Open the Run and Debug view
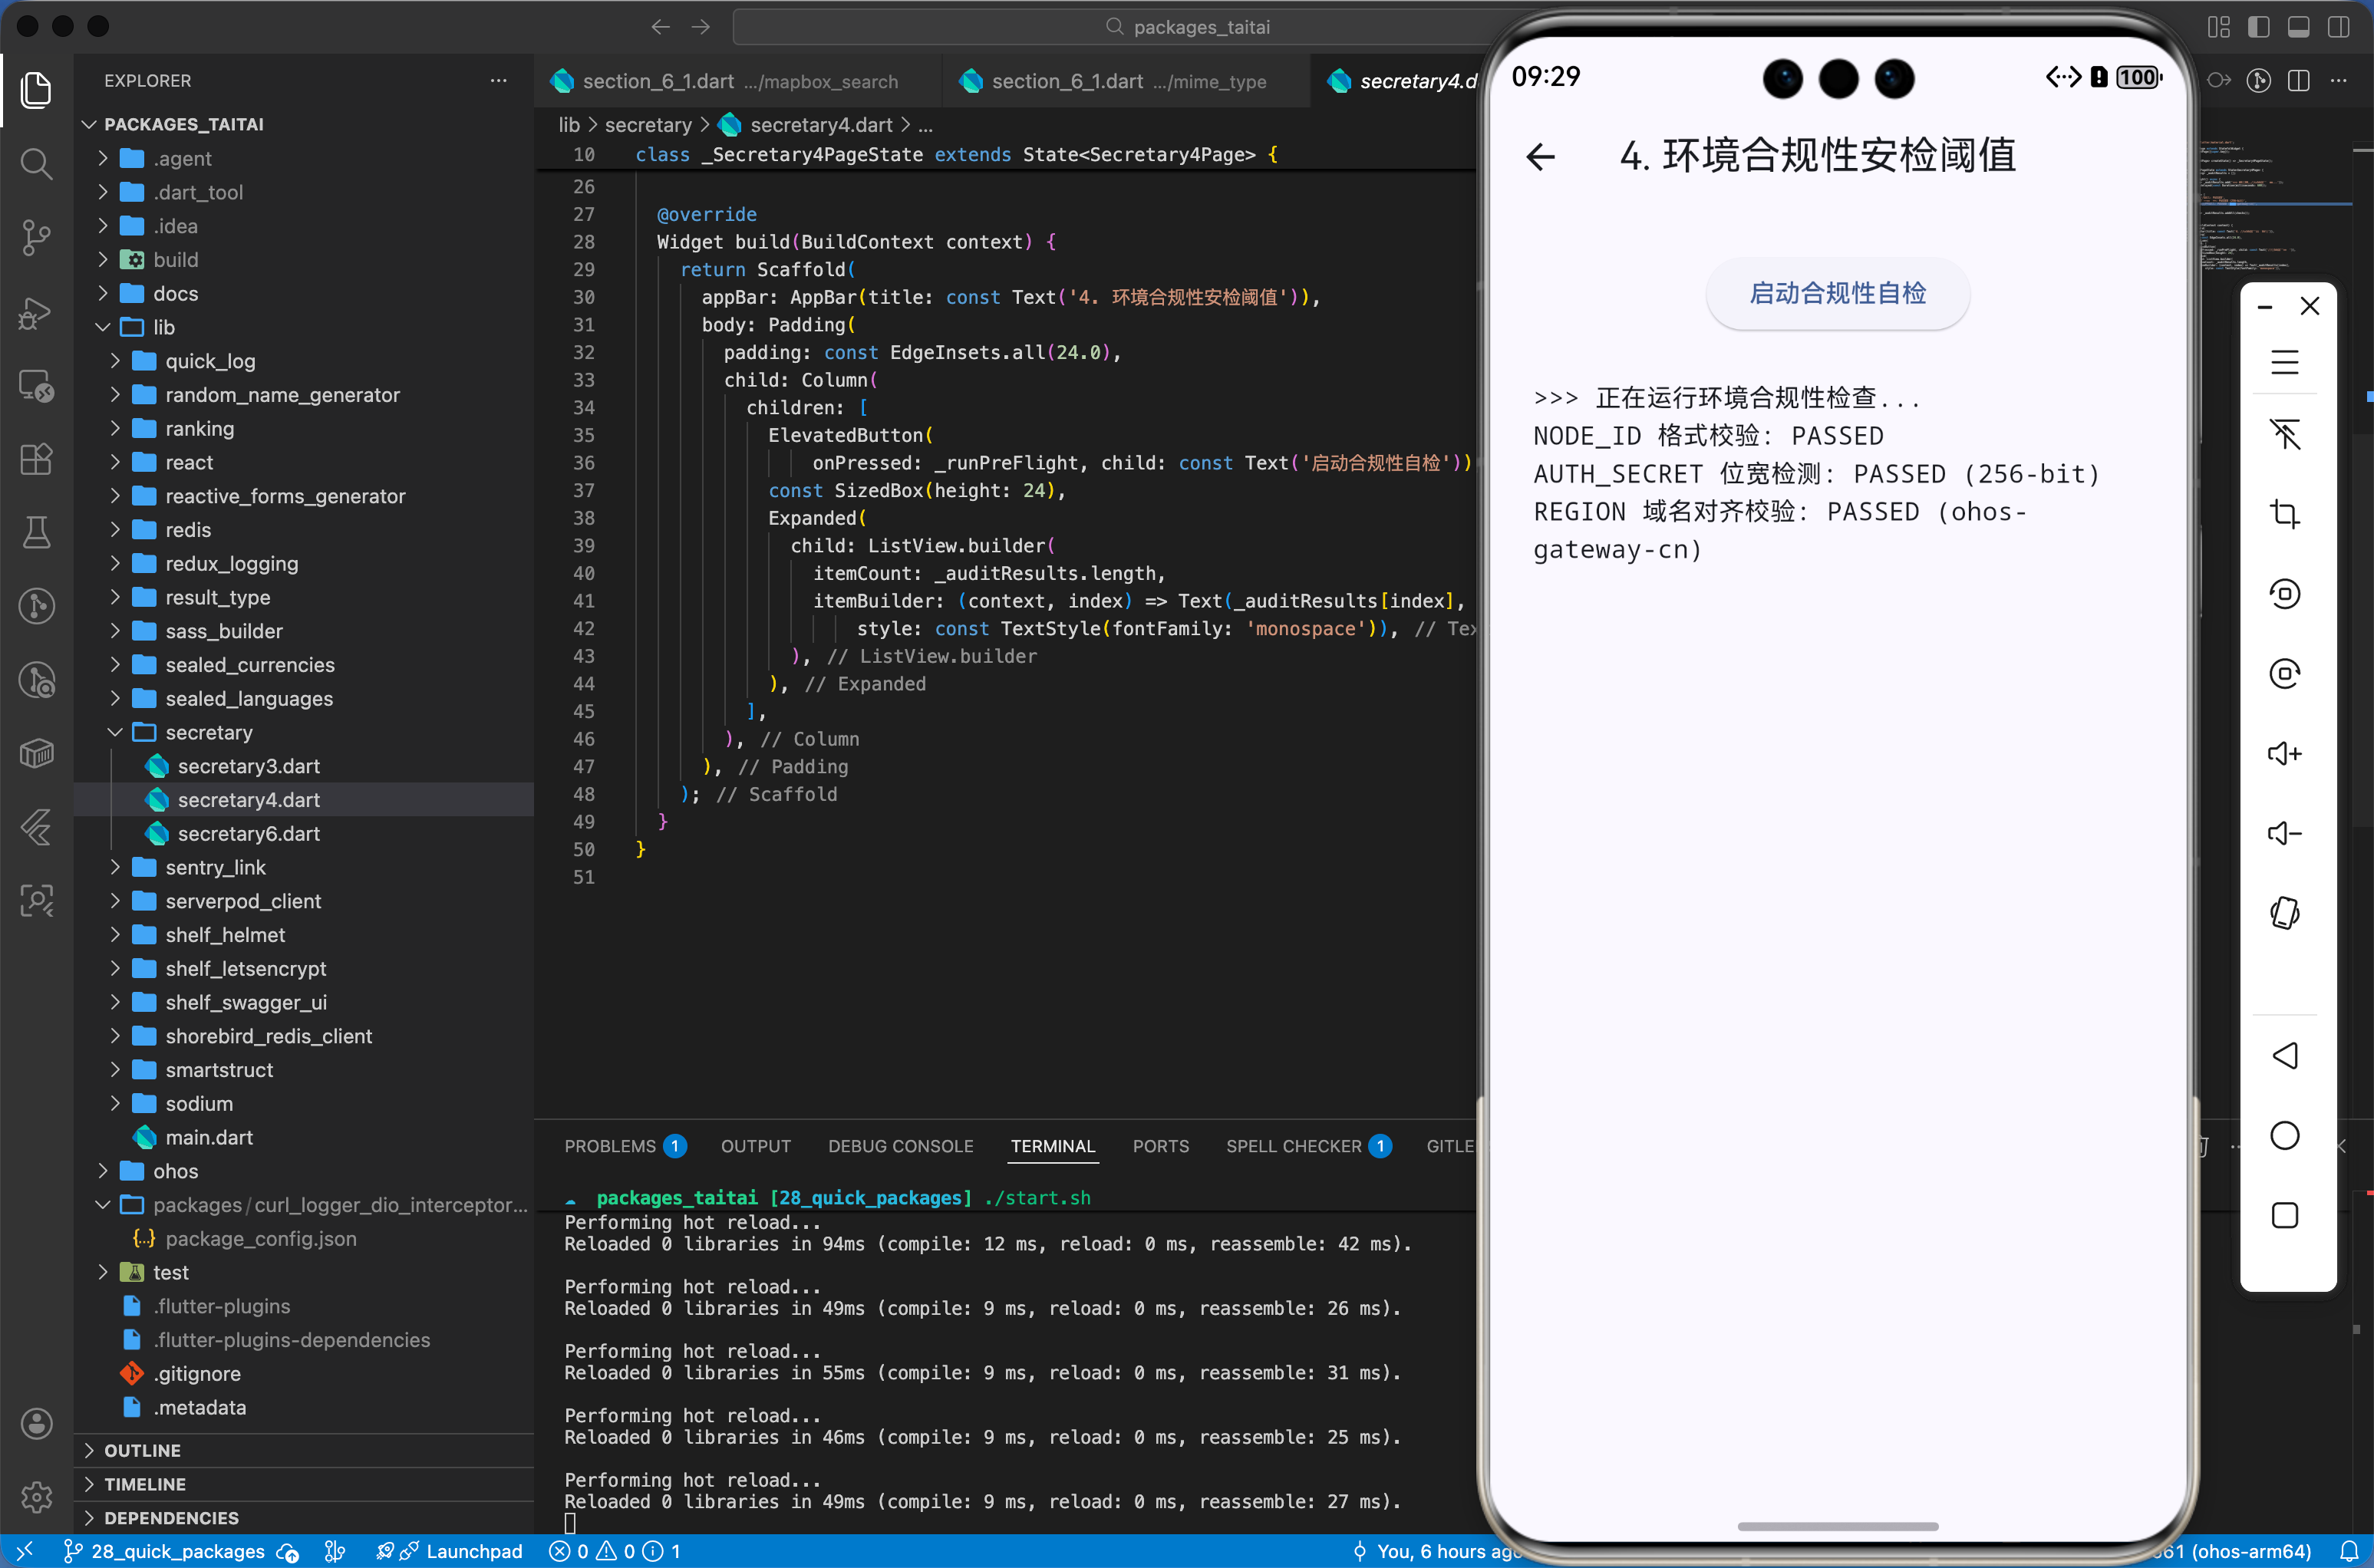The height and width of the screenshot is (1568, 2374). (x=36, y=313)
